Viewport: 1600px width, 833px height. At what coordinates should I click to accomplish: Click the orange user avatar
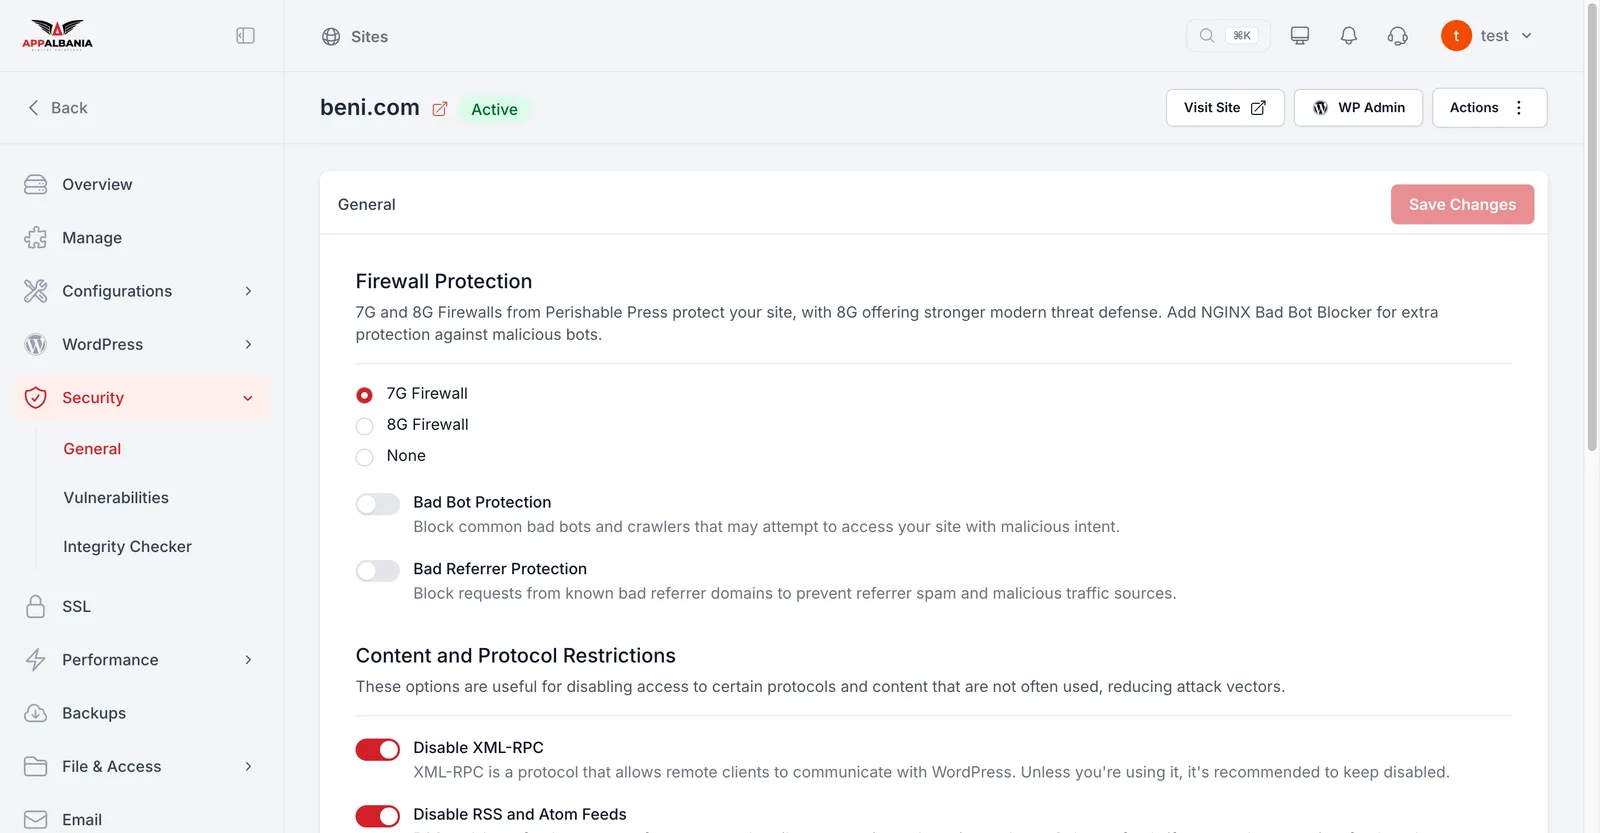pos(1456,36)
